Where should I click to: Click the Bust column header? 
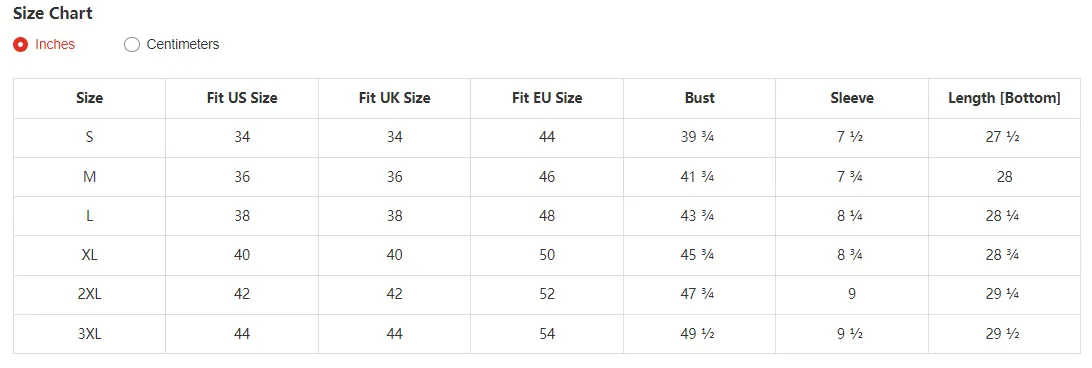click(x=699, y=98)
